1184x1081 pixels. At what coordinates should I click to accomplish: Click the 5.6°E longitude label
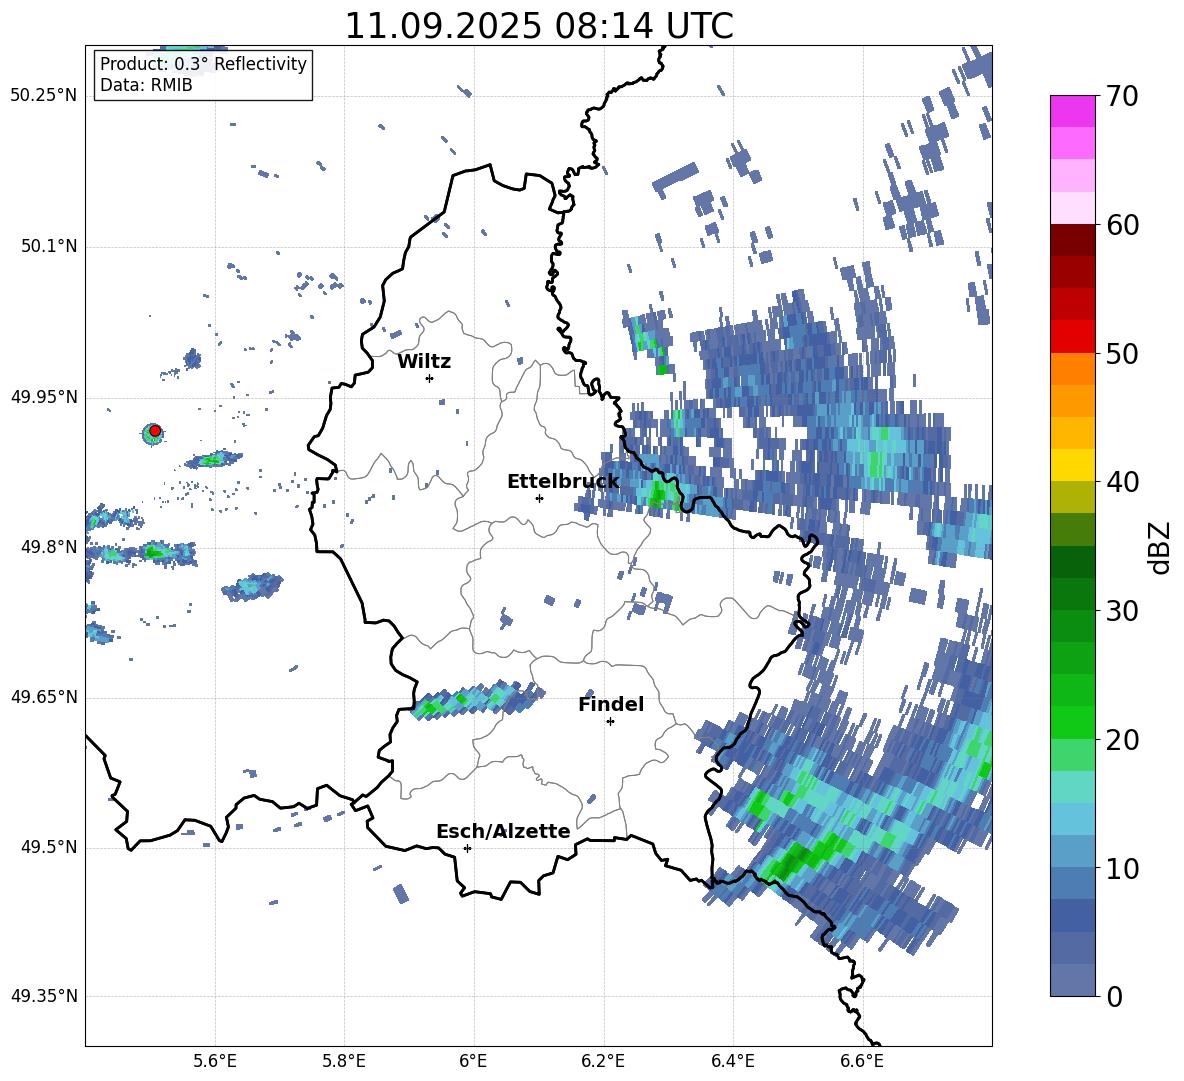214,1061
